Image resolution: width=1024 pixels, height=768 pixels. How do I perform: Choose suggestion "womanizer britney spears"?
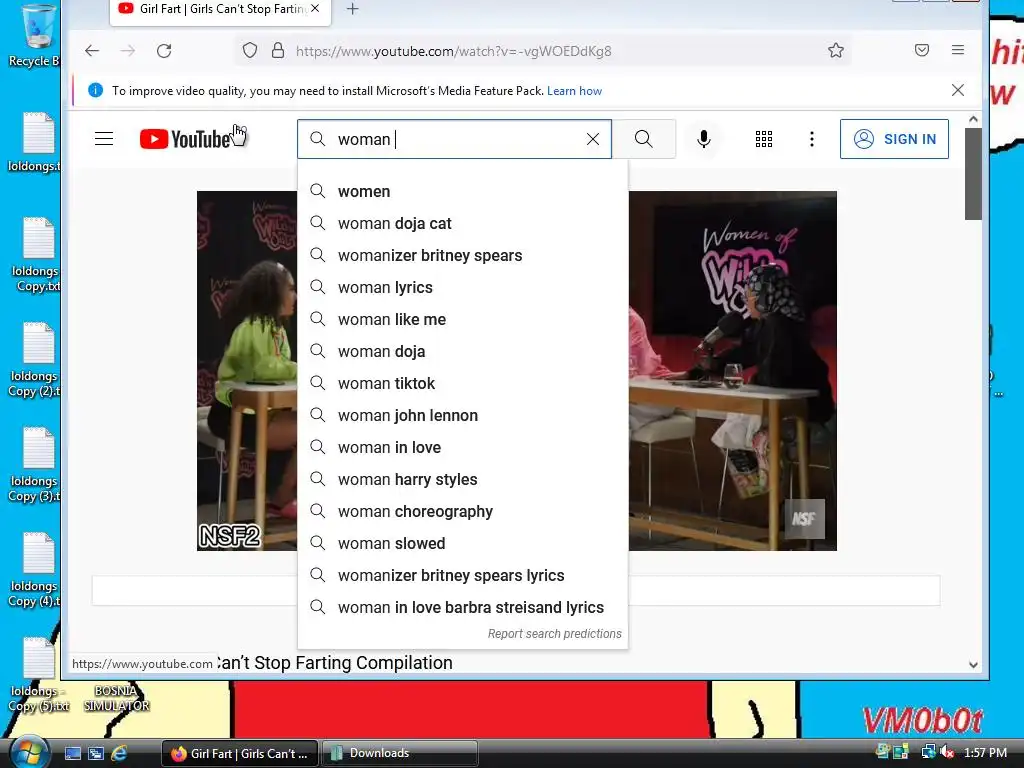coord(462,255)
